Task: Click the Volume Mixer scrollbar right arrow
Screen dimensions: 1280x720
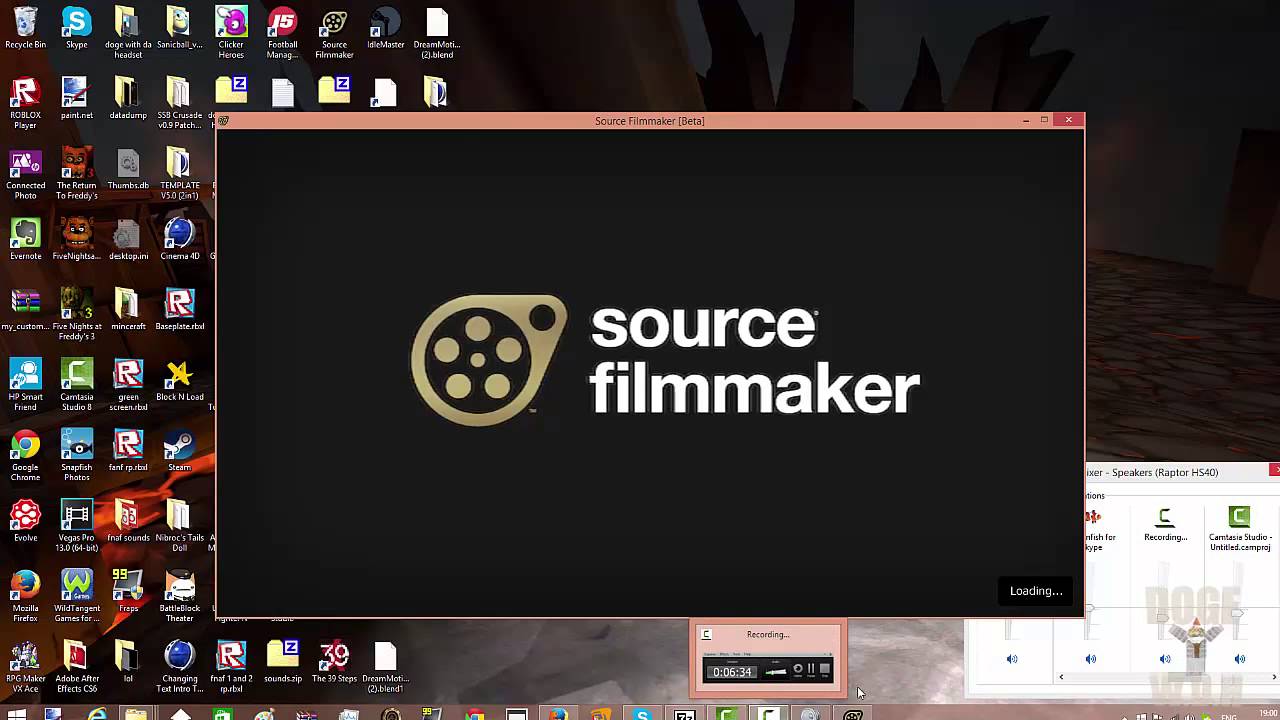Action: [1274, 677]
